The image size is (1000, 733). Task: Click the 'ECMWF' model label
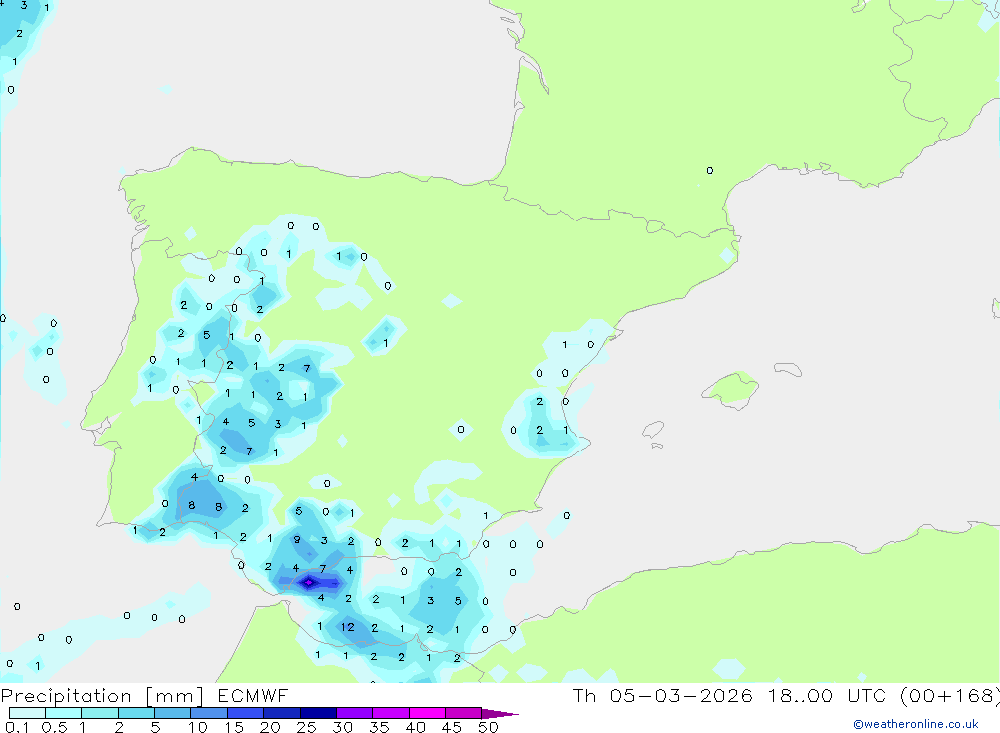click(253, 695)
